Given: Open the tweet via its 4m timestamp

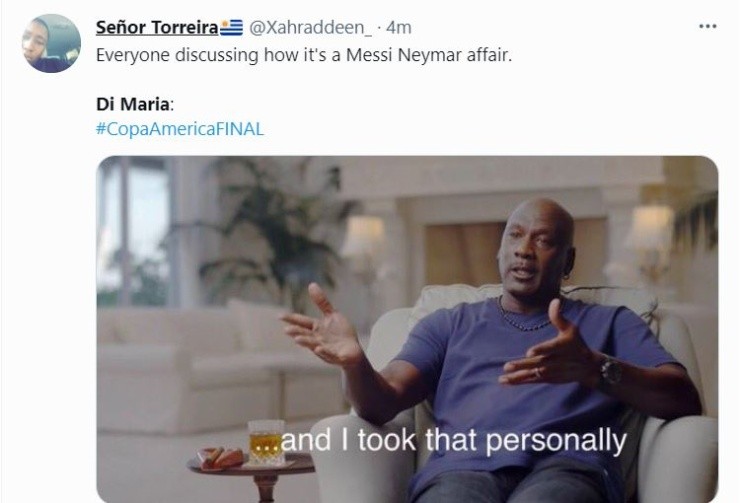Looking at the screenshot, I should [x=399, y=28].
